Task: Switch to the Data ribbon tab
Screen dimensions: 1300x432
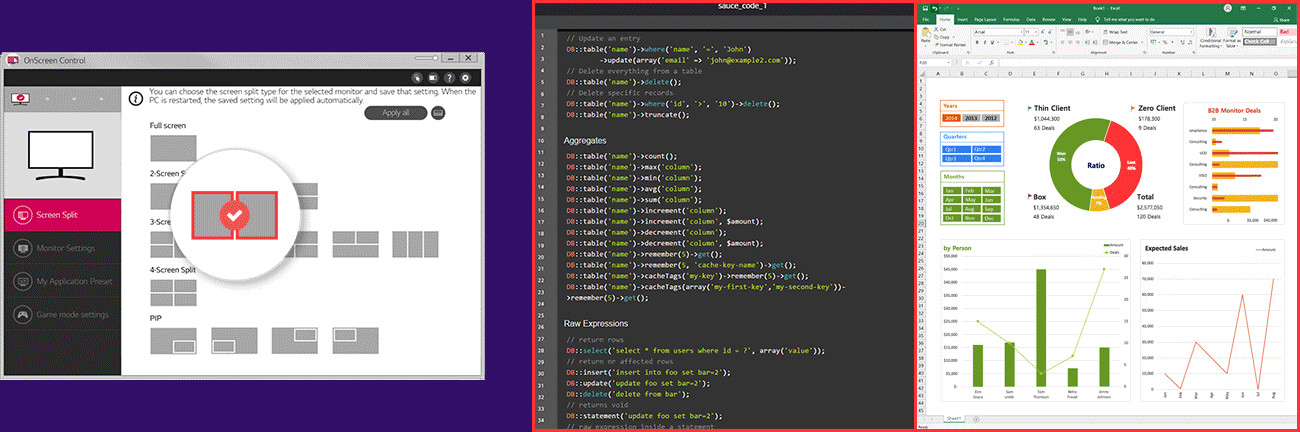Action: point(1031,20)
